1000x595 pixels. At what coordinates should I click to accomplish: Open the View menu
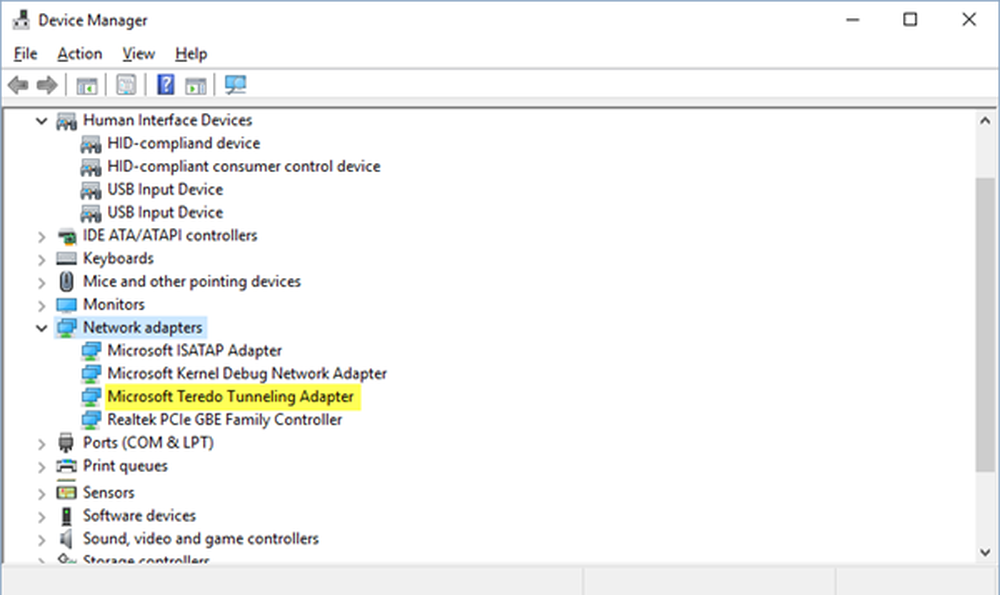click(x=138, y=54)
